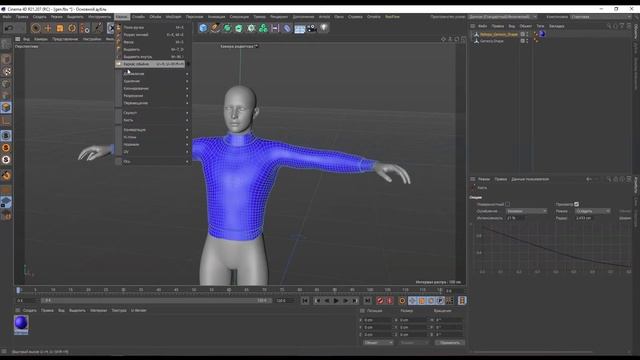
Task: Toggle visibility box for first object row
Action: pyautogui.click(x=522, y=34)
